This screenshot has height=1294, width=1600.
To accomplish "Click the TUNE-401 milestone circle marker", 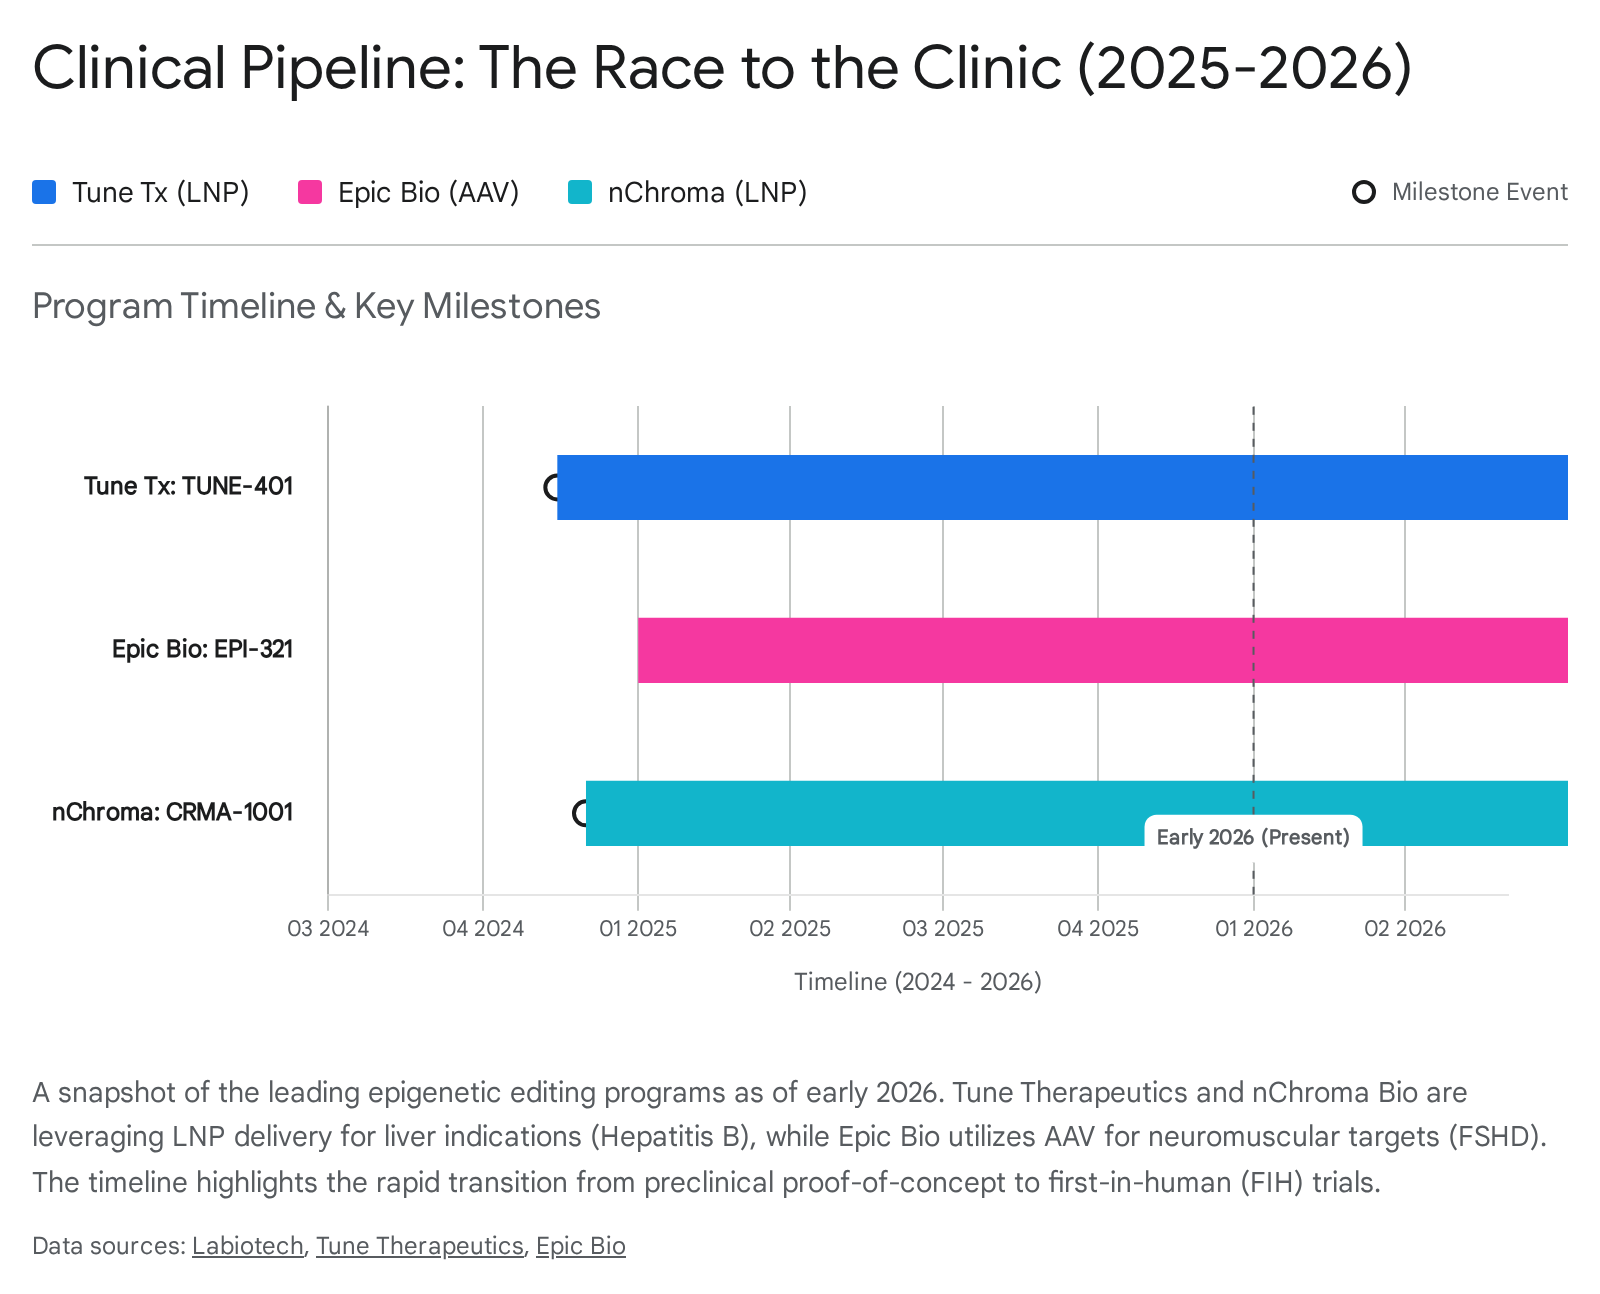I will tap(550, 487).
